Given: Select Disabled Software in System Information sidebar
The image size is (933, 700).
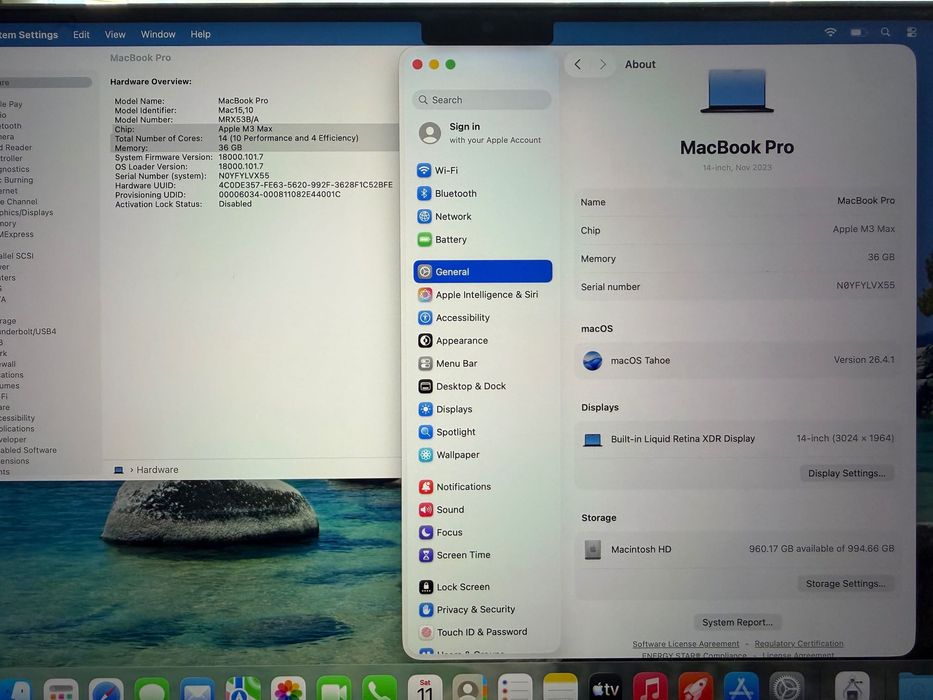Looking at the screenshot, I should 29,451.
